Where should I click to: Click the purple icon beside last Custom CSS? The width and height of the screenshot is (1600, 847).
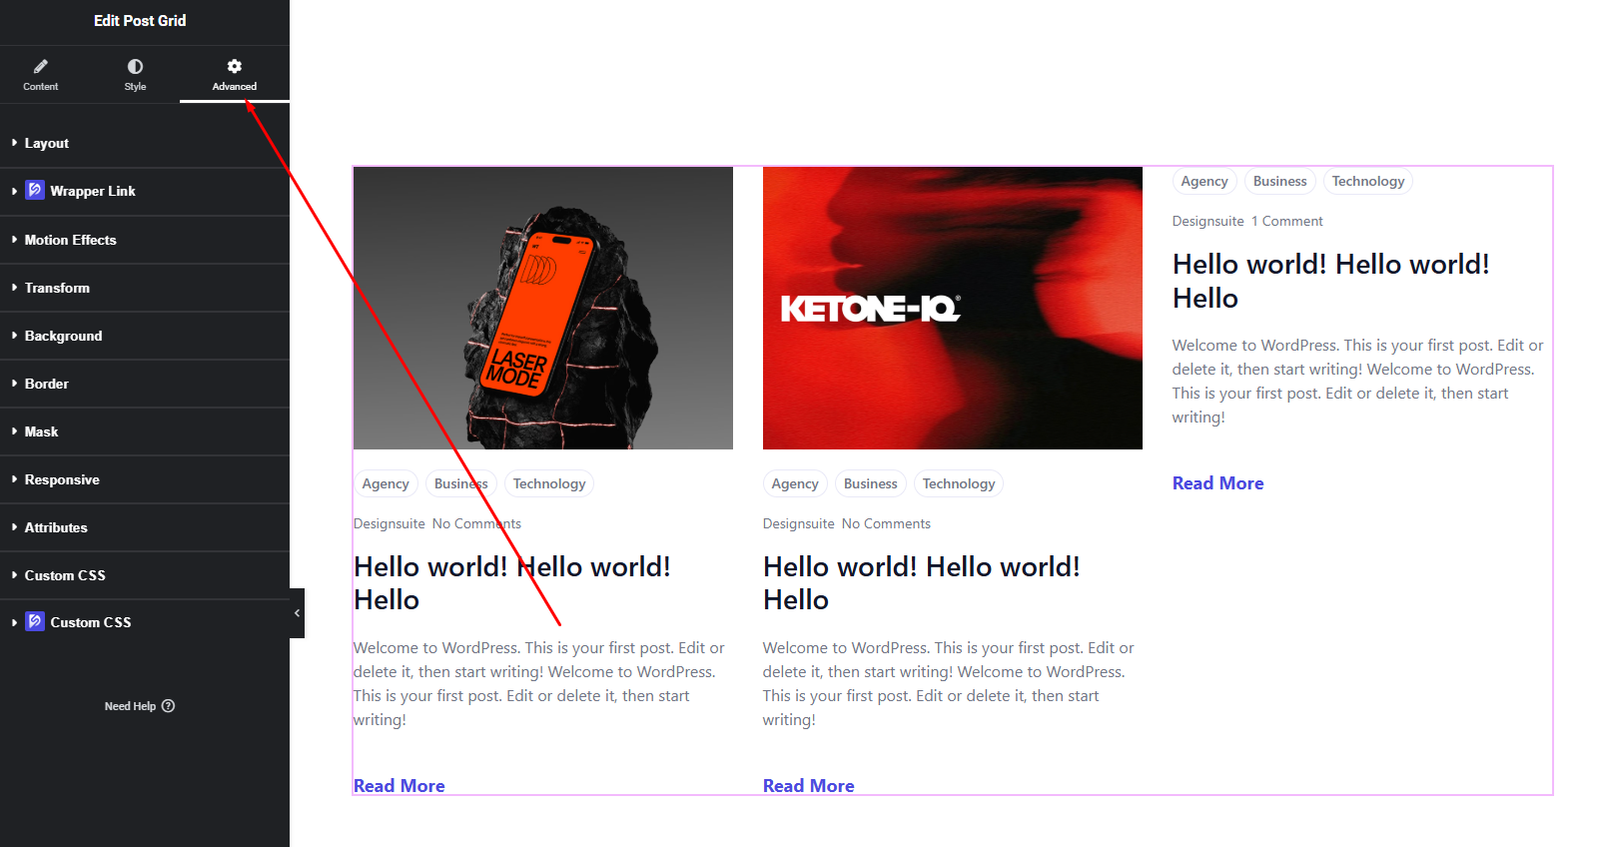pos(35,622)
